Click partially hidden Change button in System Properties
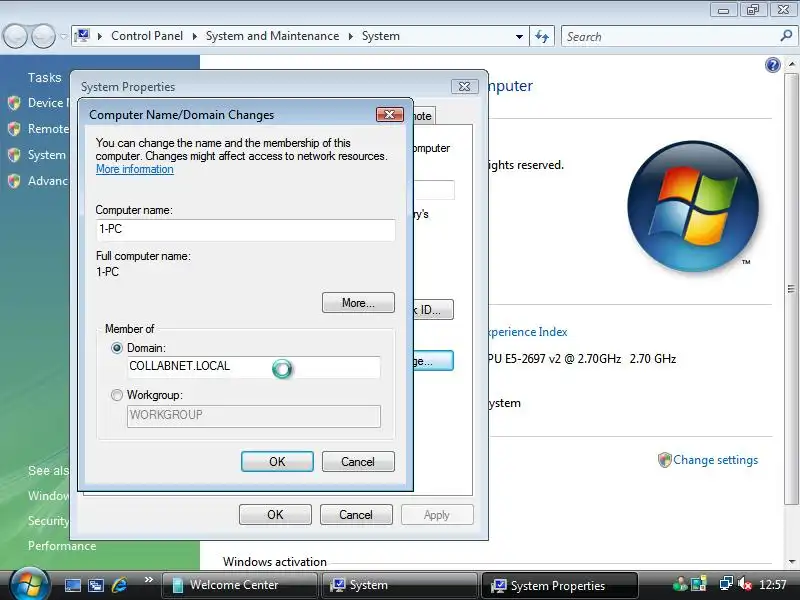The image size is (800, 600). pos(433,361)
